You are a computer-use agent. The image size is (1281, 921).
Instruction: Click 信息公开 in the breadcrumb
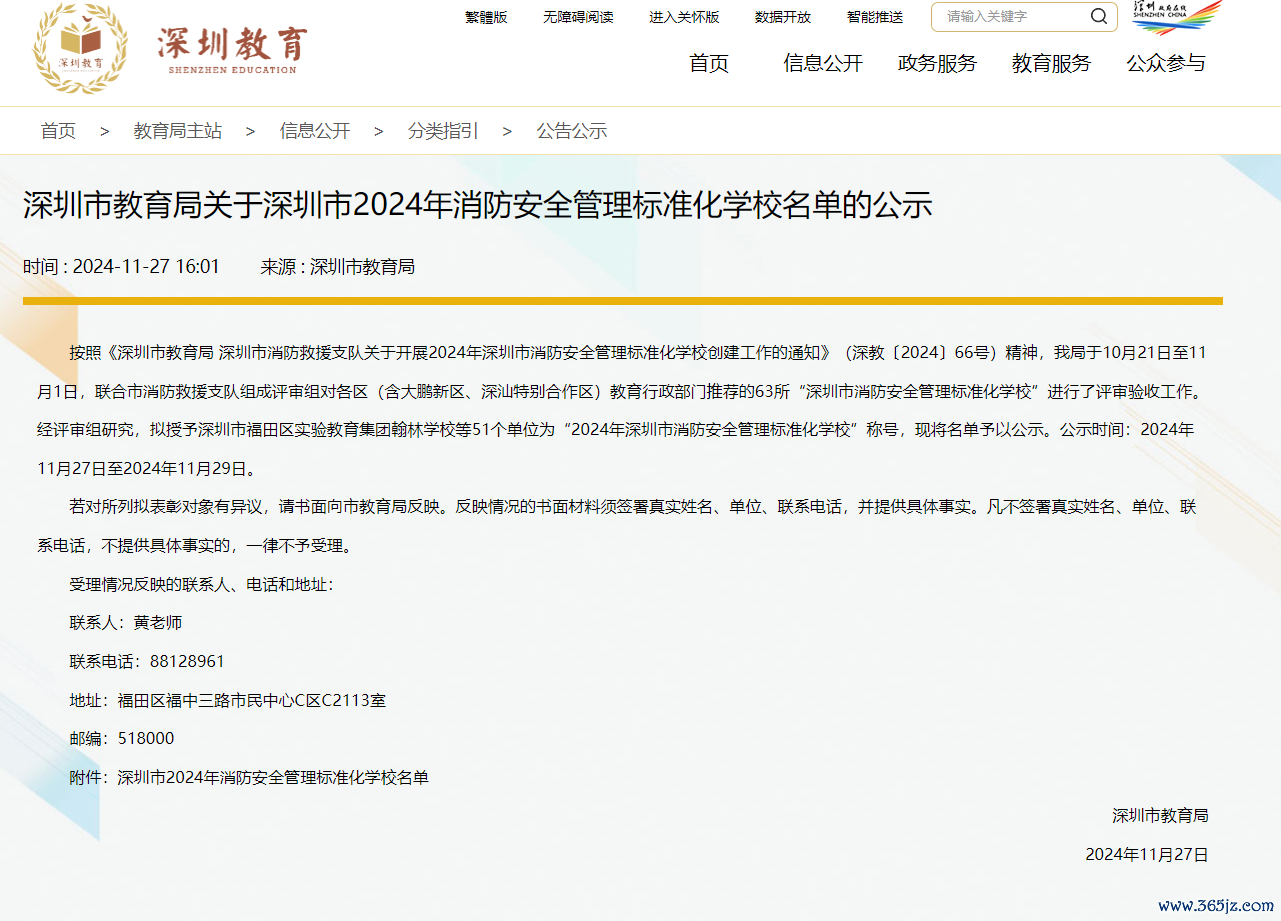pos(315,131)
